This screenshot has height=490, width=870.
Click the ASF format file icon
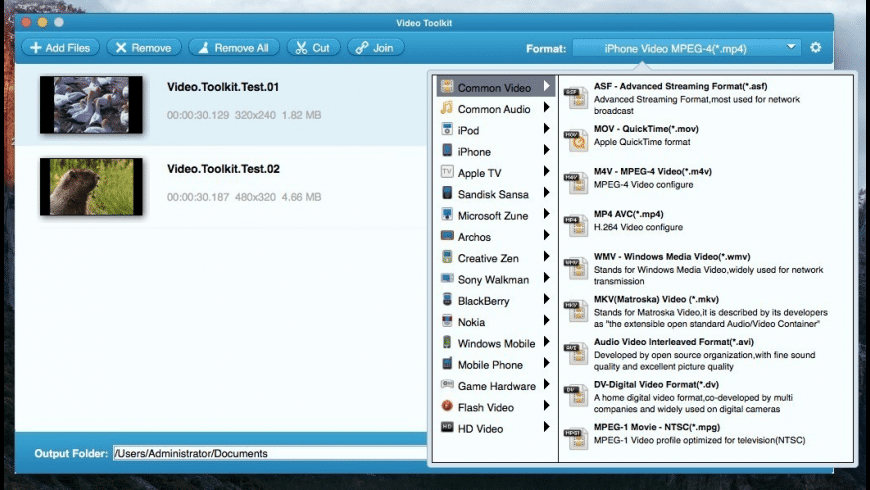click(x=576, y=98)
